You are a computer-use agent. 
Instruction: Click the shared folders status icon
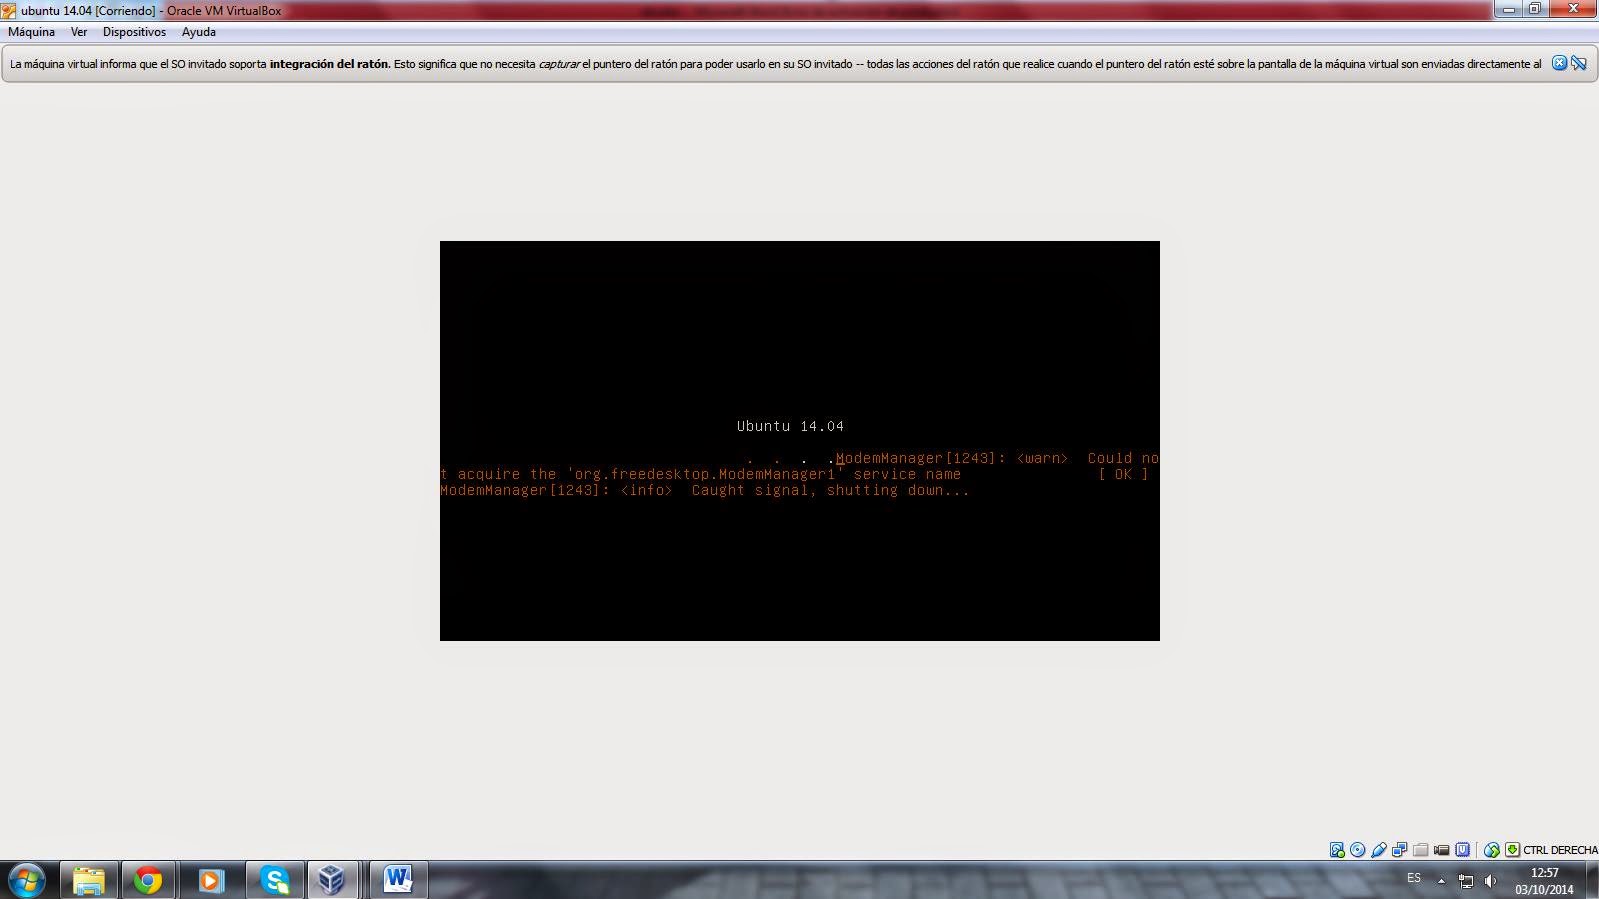(x=1421, y=850)
